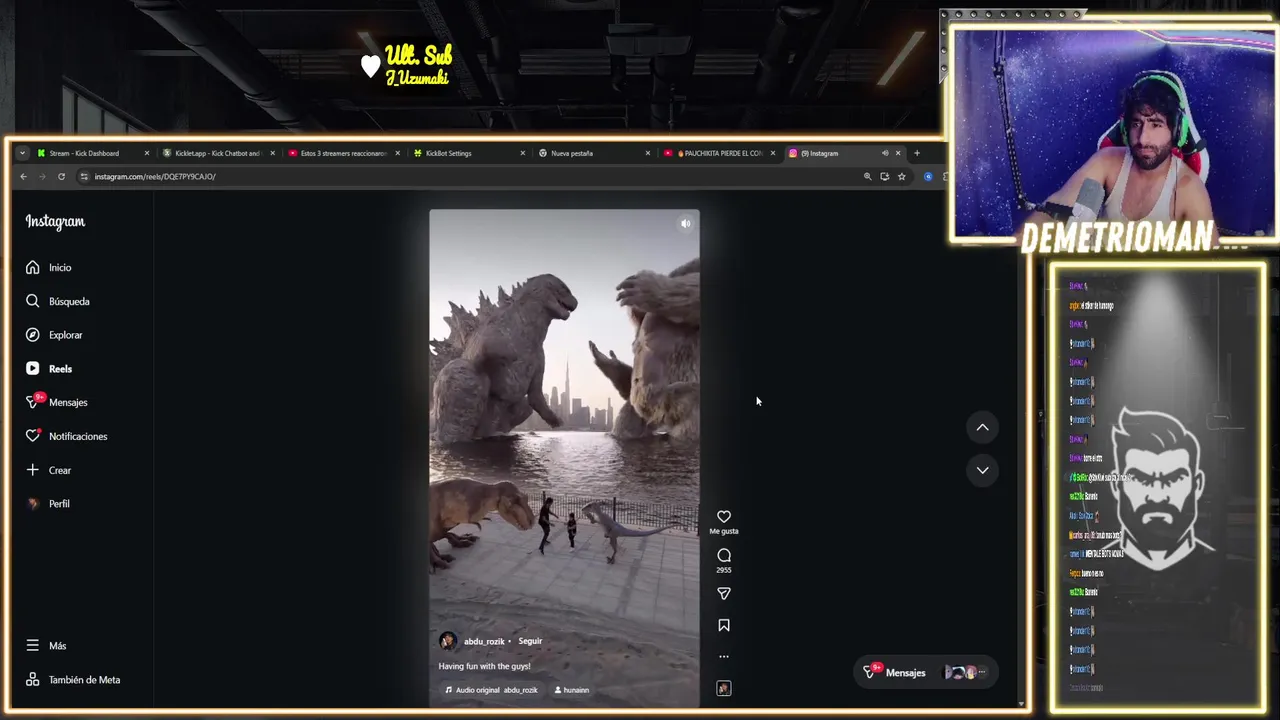This screenshot has width=1280, height=720.
Task: Click browser forward arrow
Action: point(42,176)
